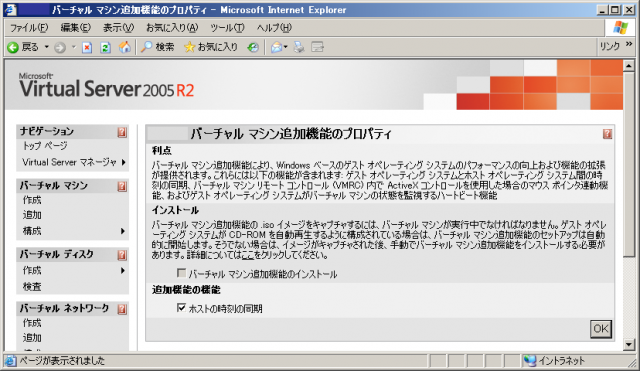Click the page icon in the status bar
640x371 pixels.
[x=10, y=361]
